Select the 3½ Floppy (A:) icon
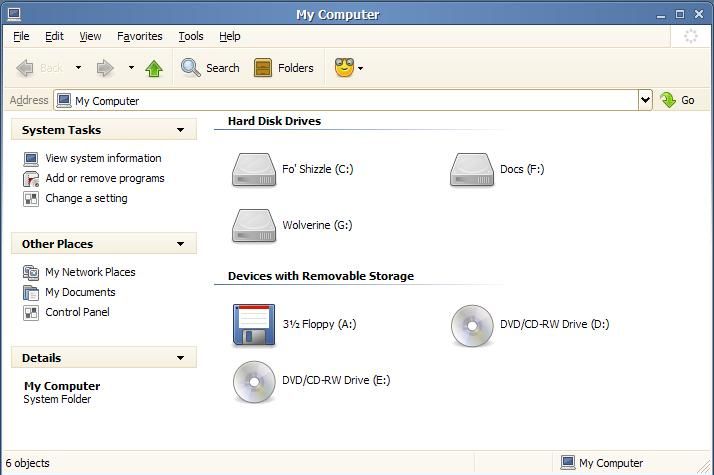Viewport: 714px width, 475px height. pyautogui.click(x=254, y=325)
